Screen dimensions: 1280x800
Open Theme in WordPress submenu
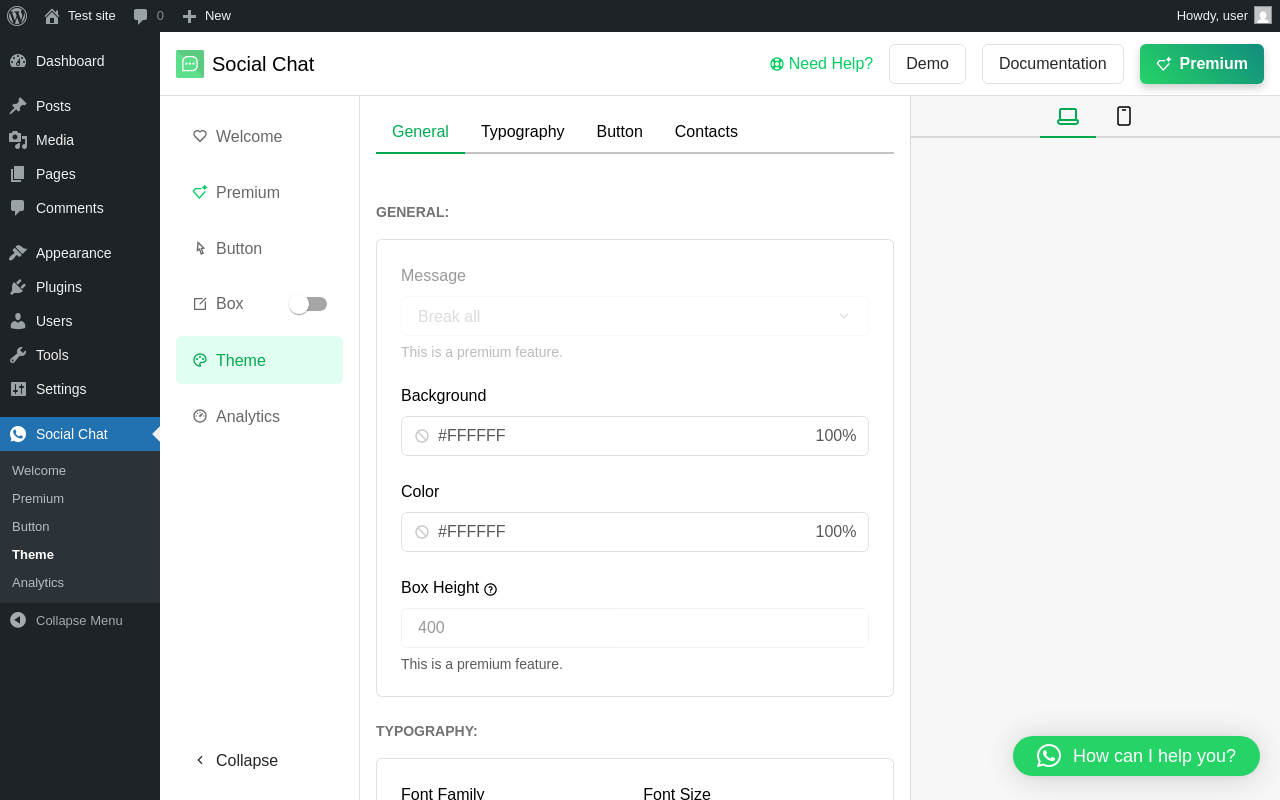(x=33, y=554)
